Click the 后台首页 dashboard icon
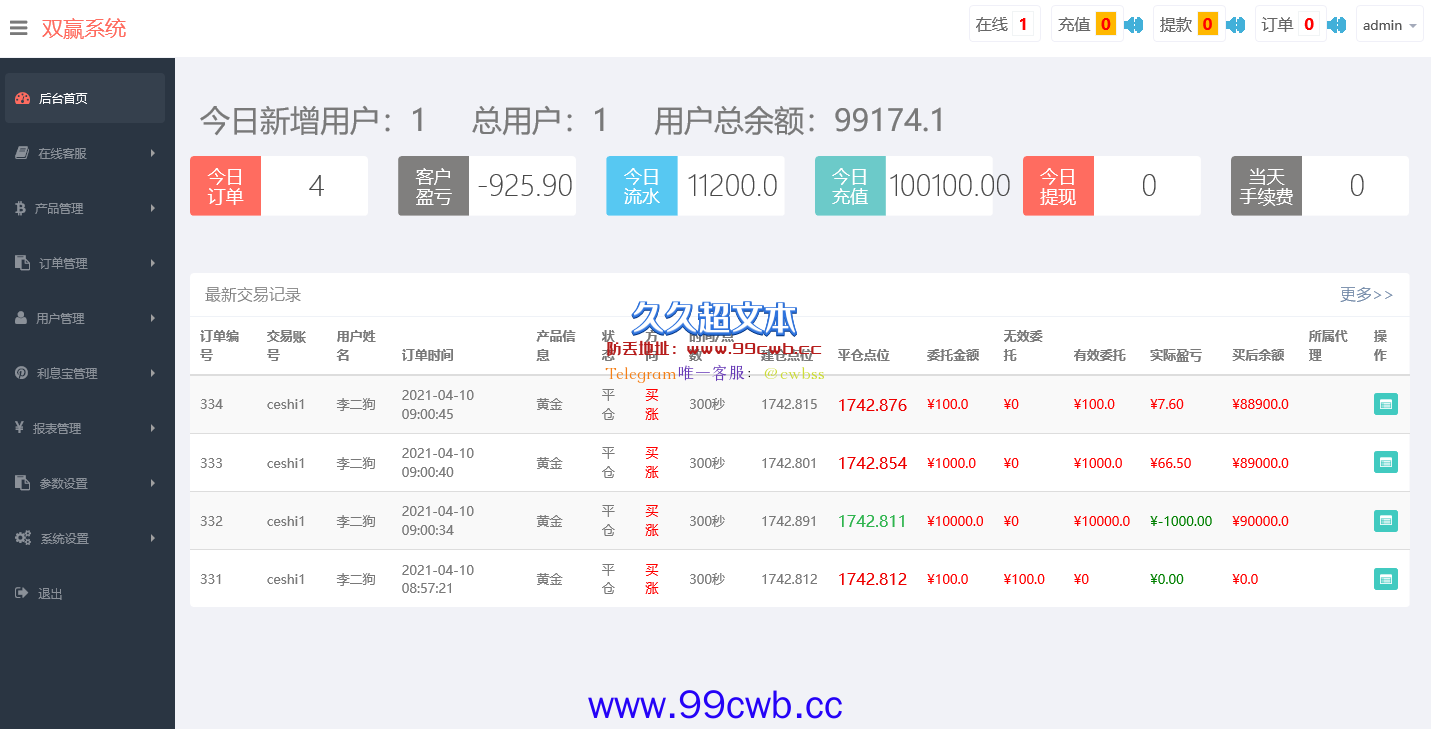1431x729 pixels. 23,98
